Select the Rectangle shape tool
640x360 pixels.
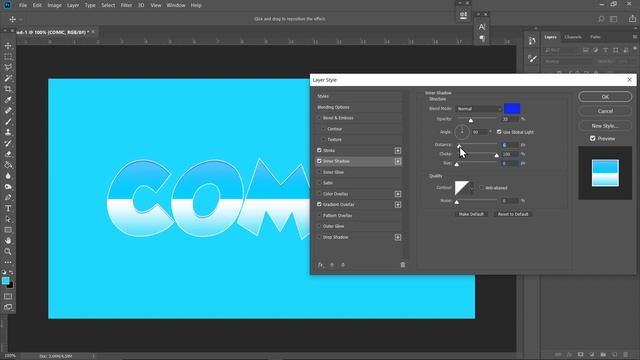[x=8, y=230]
